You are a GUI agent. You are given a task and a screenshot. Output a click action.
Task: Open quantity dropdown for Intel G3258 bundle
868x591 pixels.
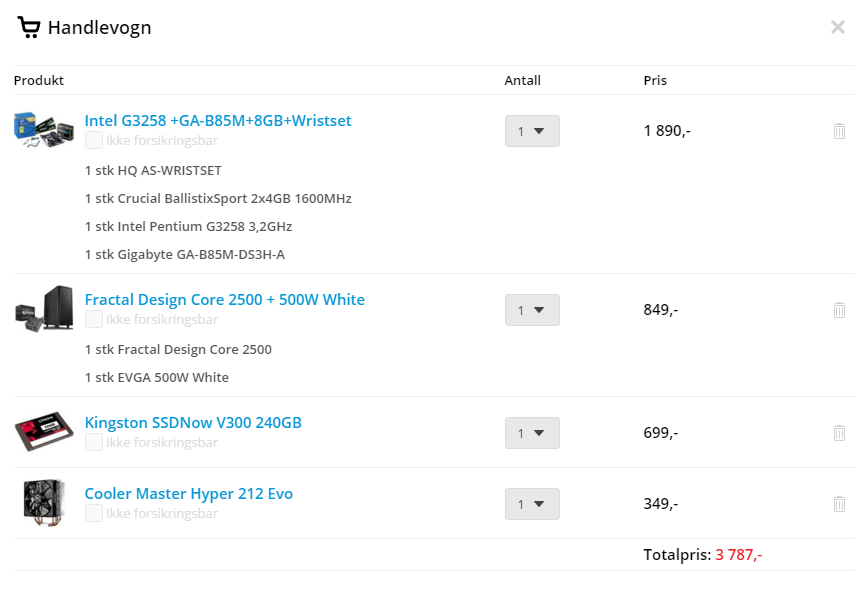point(532,131)
